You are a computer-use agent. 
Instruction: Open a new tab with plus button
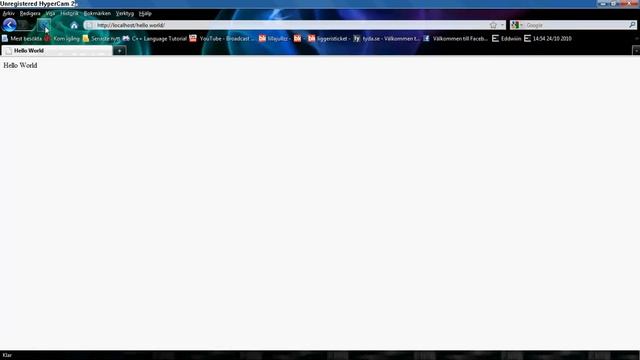point(120,51)
